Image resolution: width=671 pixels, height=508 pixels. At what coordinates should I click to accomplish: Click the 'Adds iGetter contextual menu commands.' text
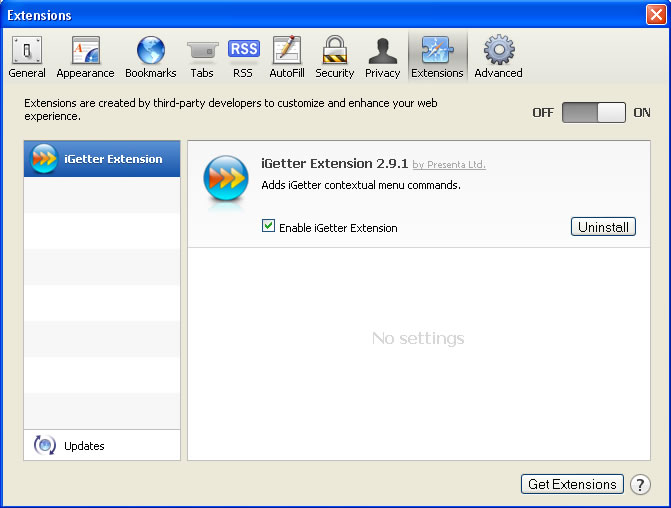click(x=361, y=185)
